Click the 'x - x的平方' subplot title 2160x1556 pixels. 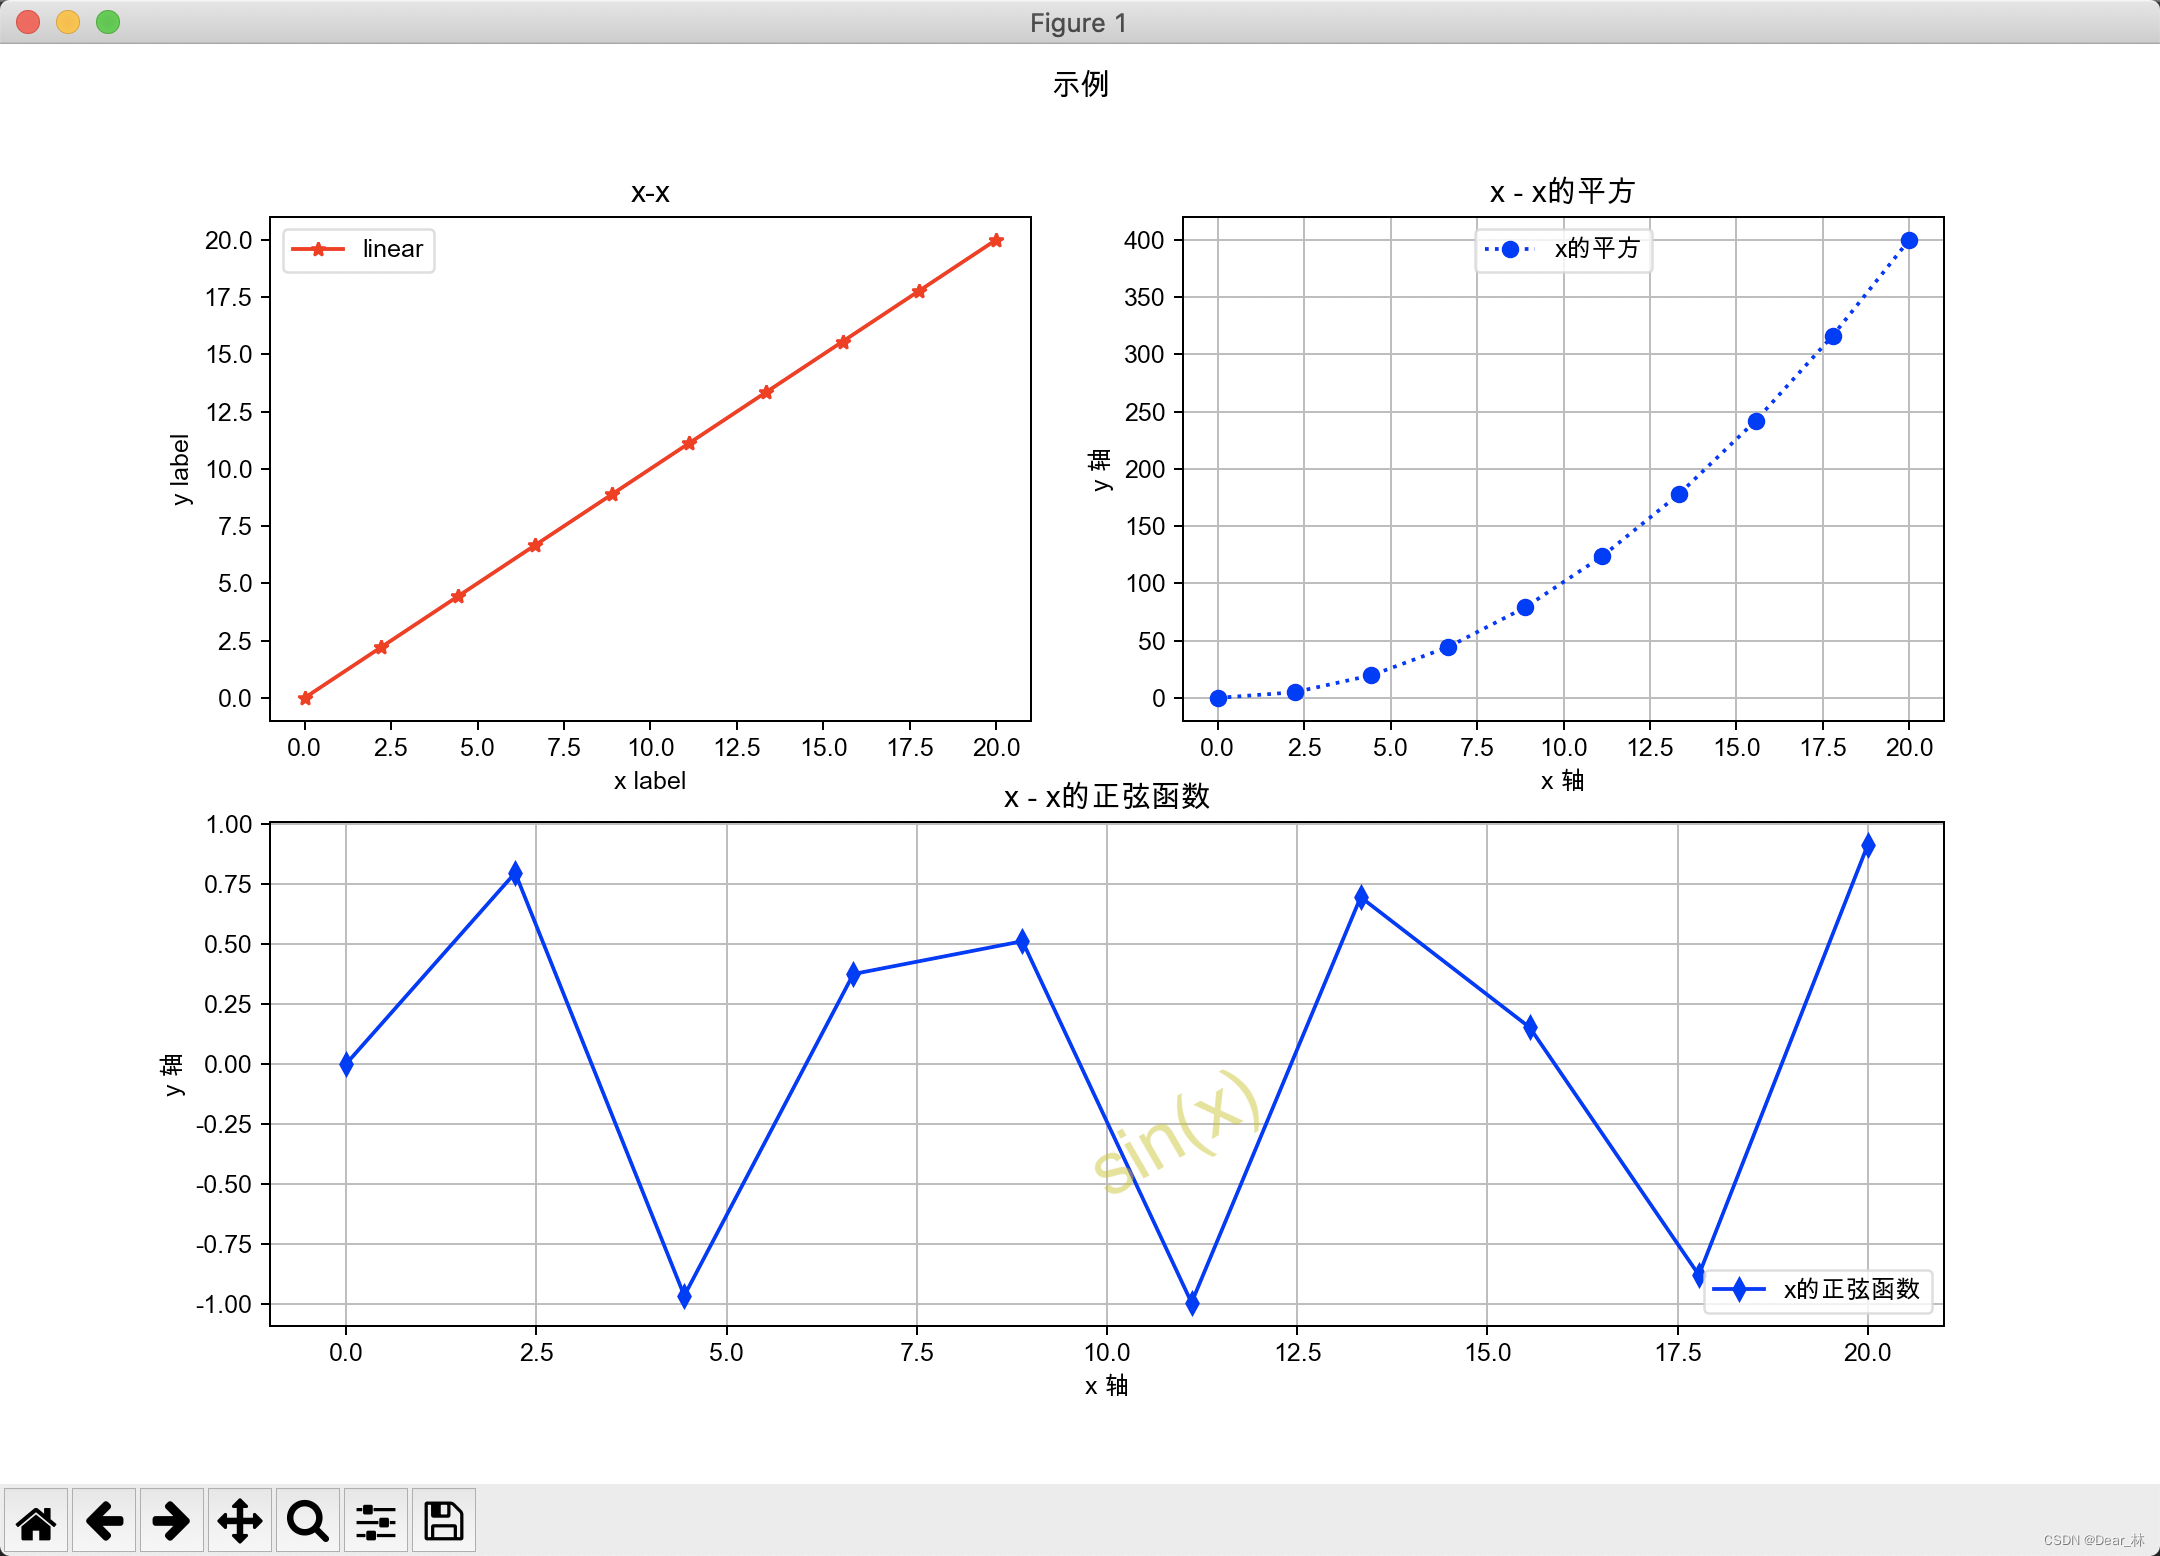[x=1562, y=191]
